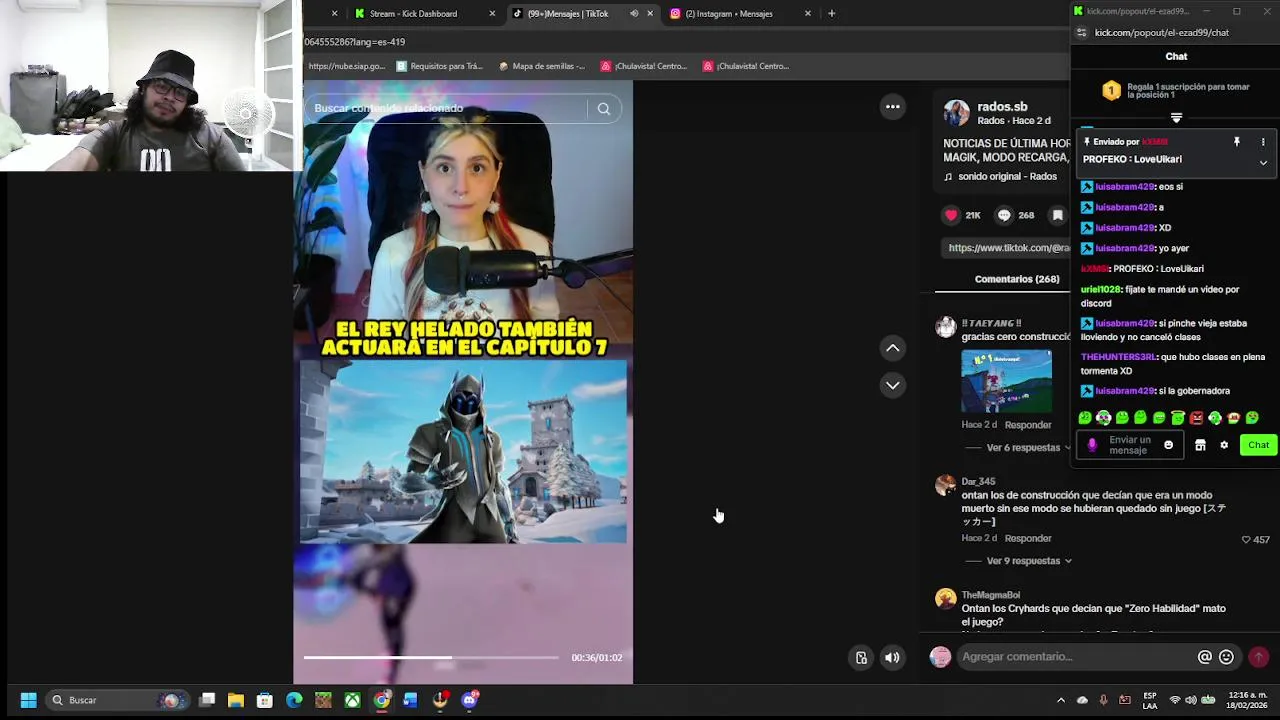The width and height of the screenshot is (1280, 720).
Task: Open Kick chat settings gear
Action: [x=1224, y=445]
